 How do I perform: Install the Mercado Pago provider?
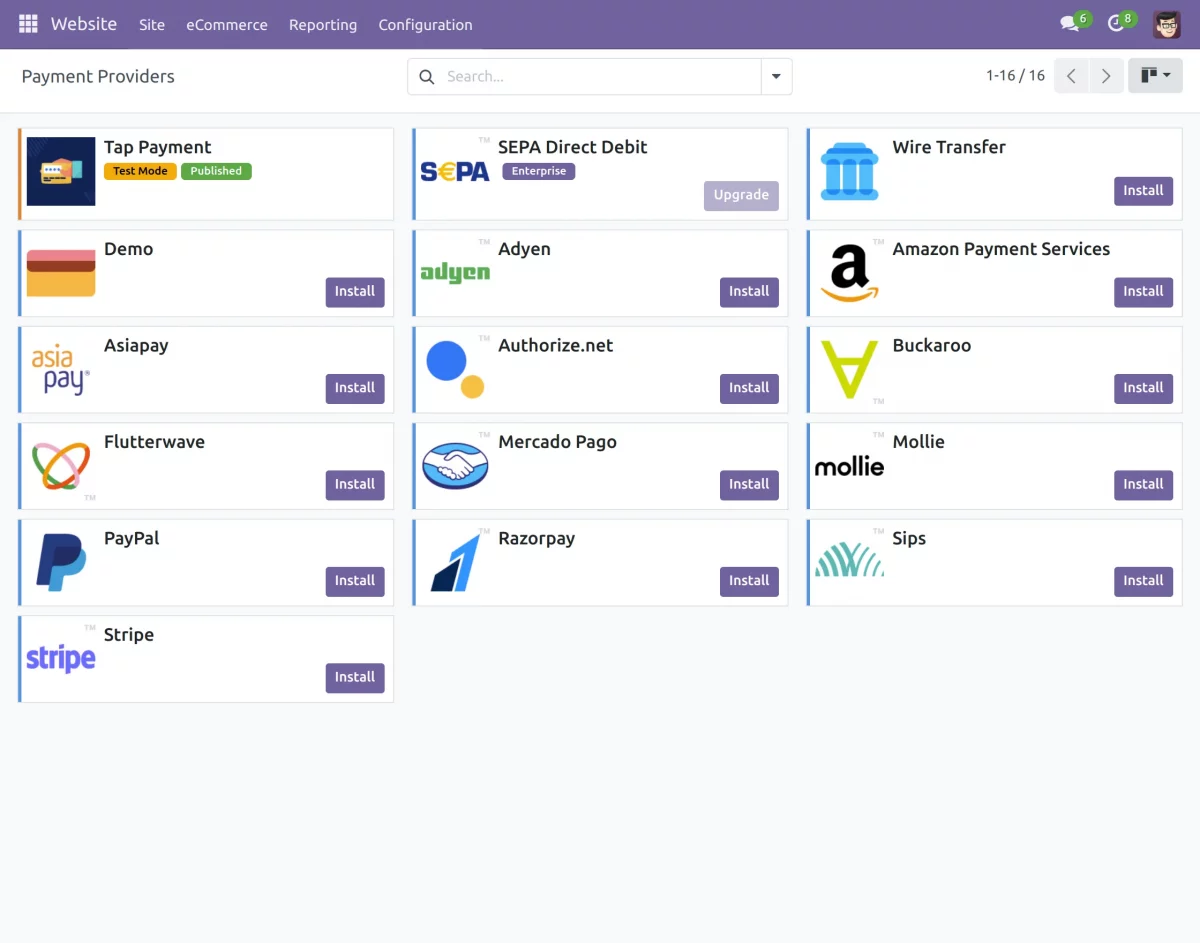pos(749,485)
